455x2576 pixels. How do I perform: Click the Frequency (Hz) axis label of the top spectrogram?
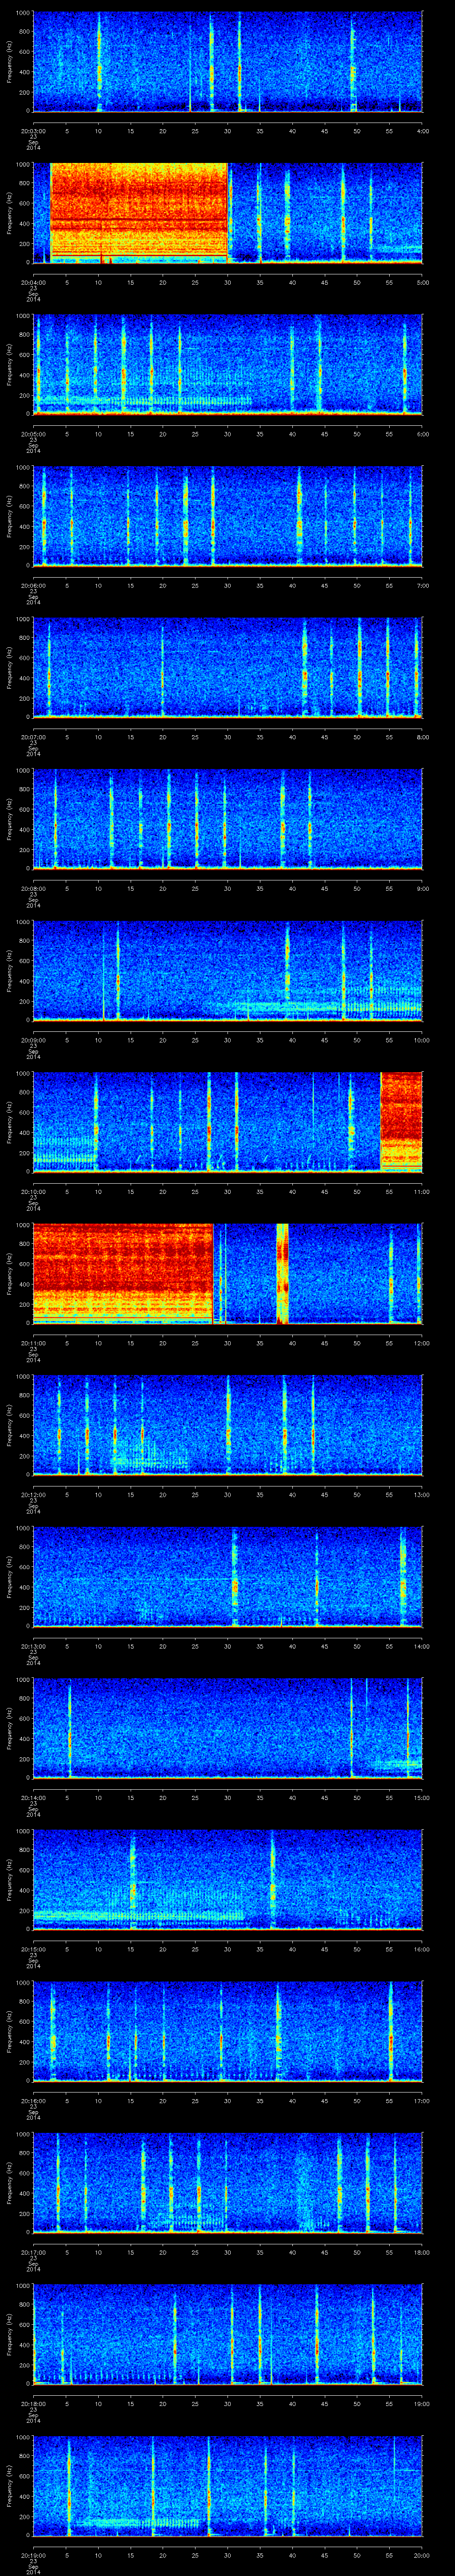click(x=9, y=62)
